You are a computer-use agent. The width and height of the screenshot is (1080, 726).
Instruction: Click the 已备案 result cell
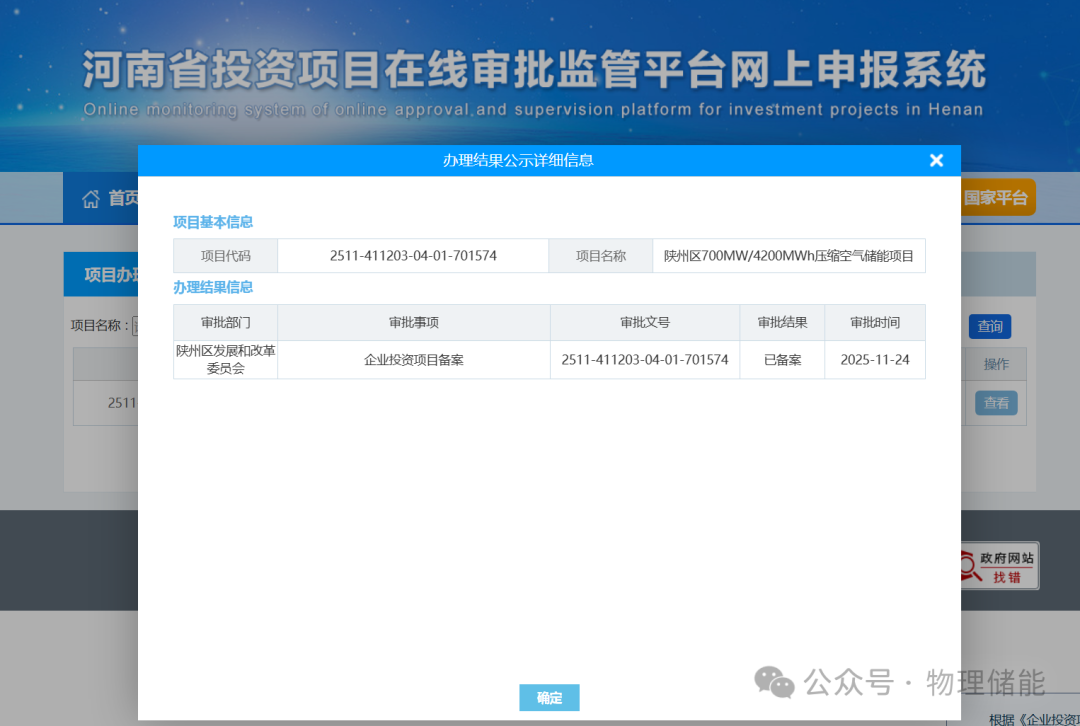(x=782, y=360)
